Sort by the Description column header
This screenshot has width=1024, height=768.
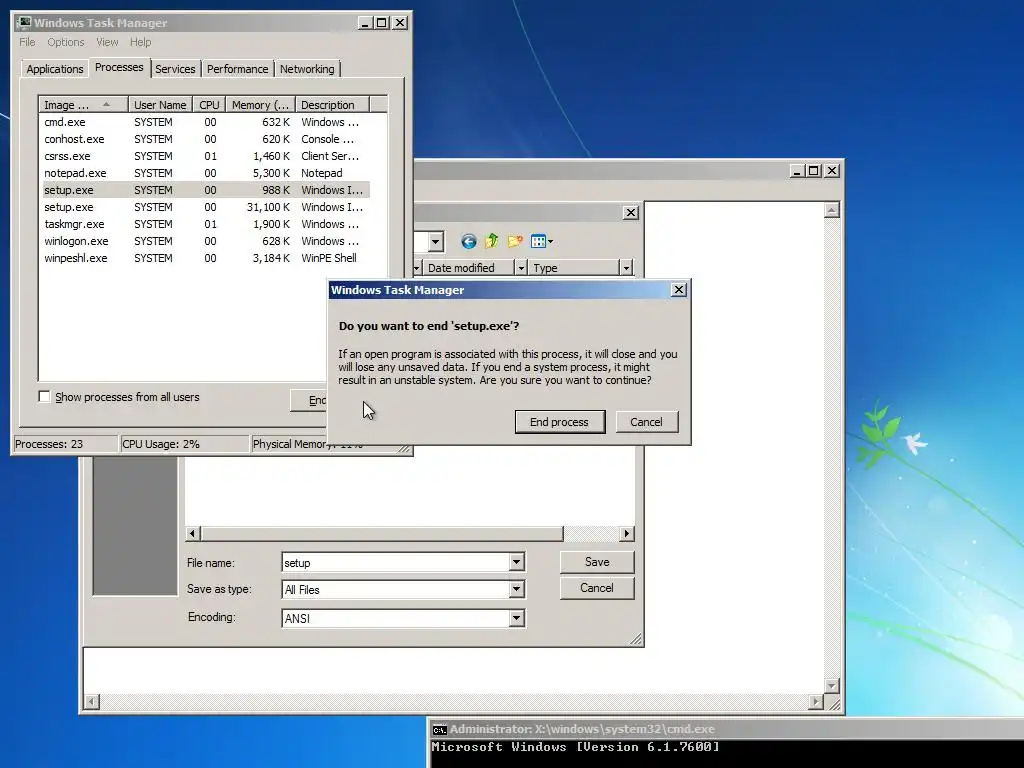(332, 104)
